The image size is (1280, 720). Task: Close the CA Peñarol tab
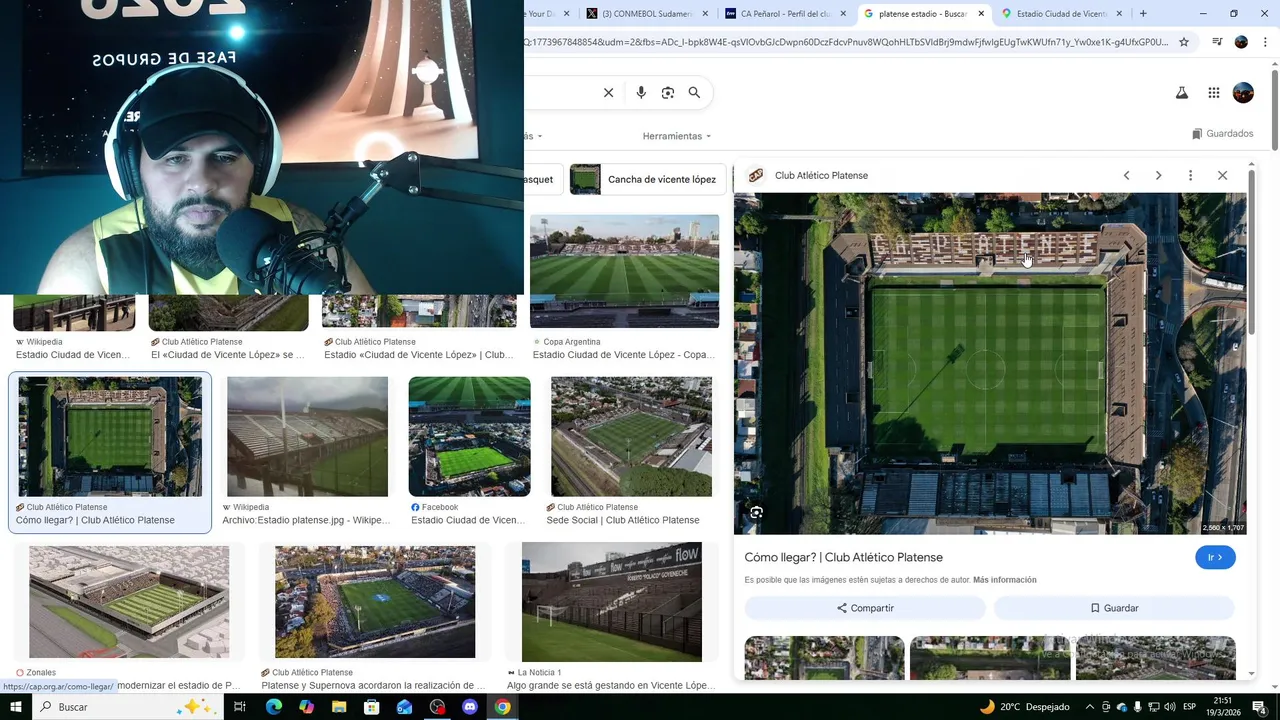843,14
